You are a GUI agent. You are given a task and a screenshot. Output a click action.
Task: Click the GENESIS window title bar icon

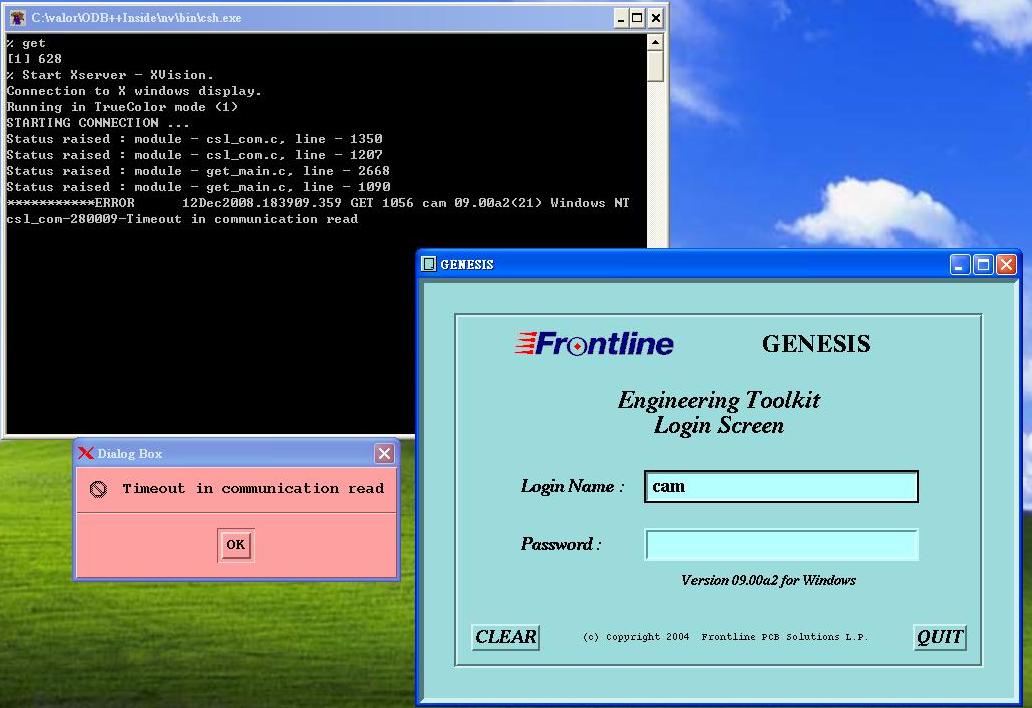click(428, 264)
